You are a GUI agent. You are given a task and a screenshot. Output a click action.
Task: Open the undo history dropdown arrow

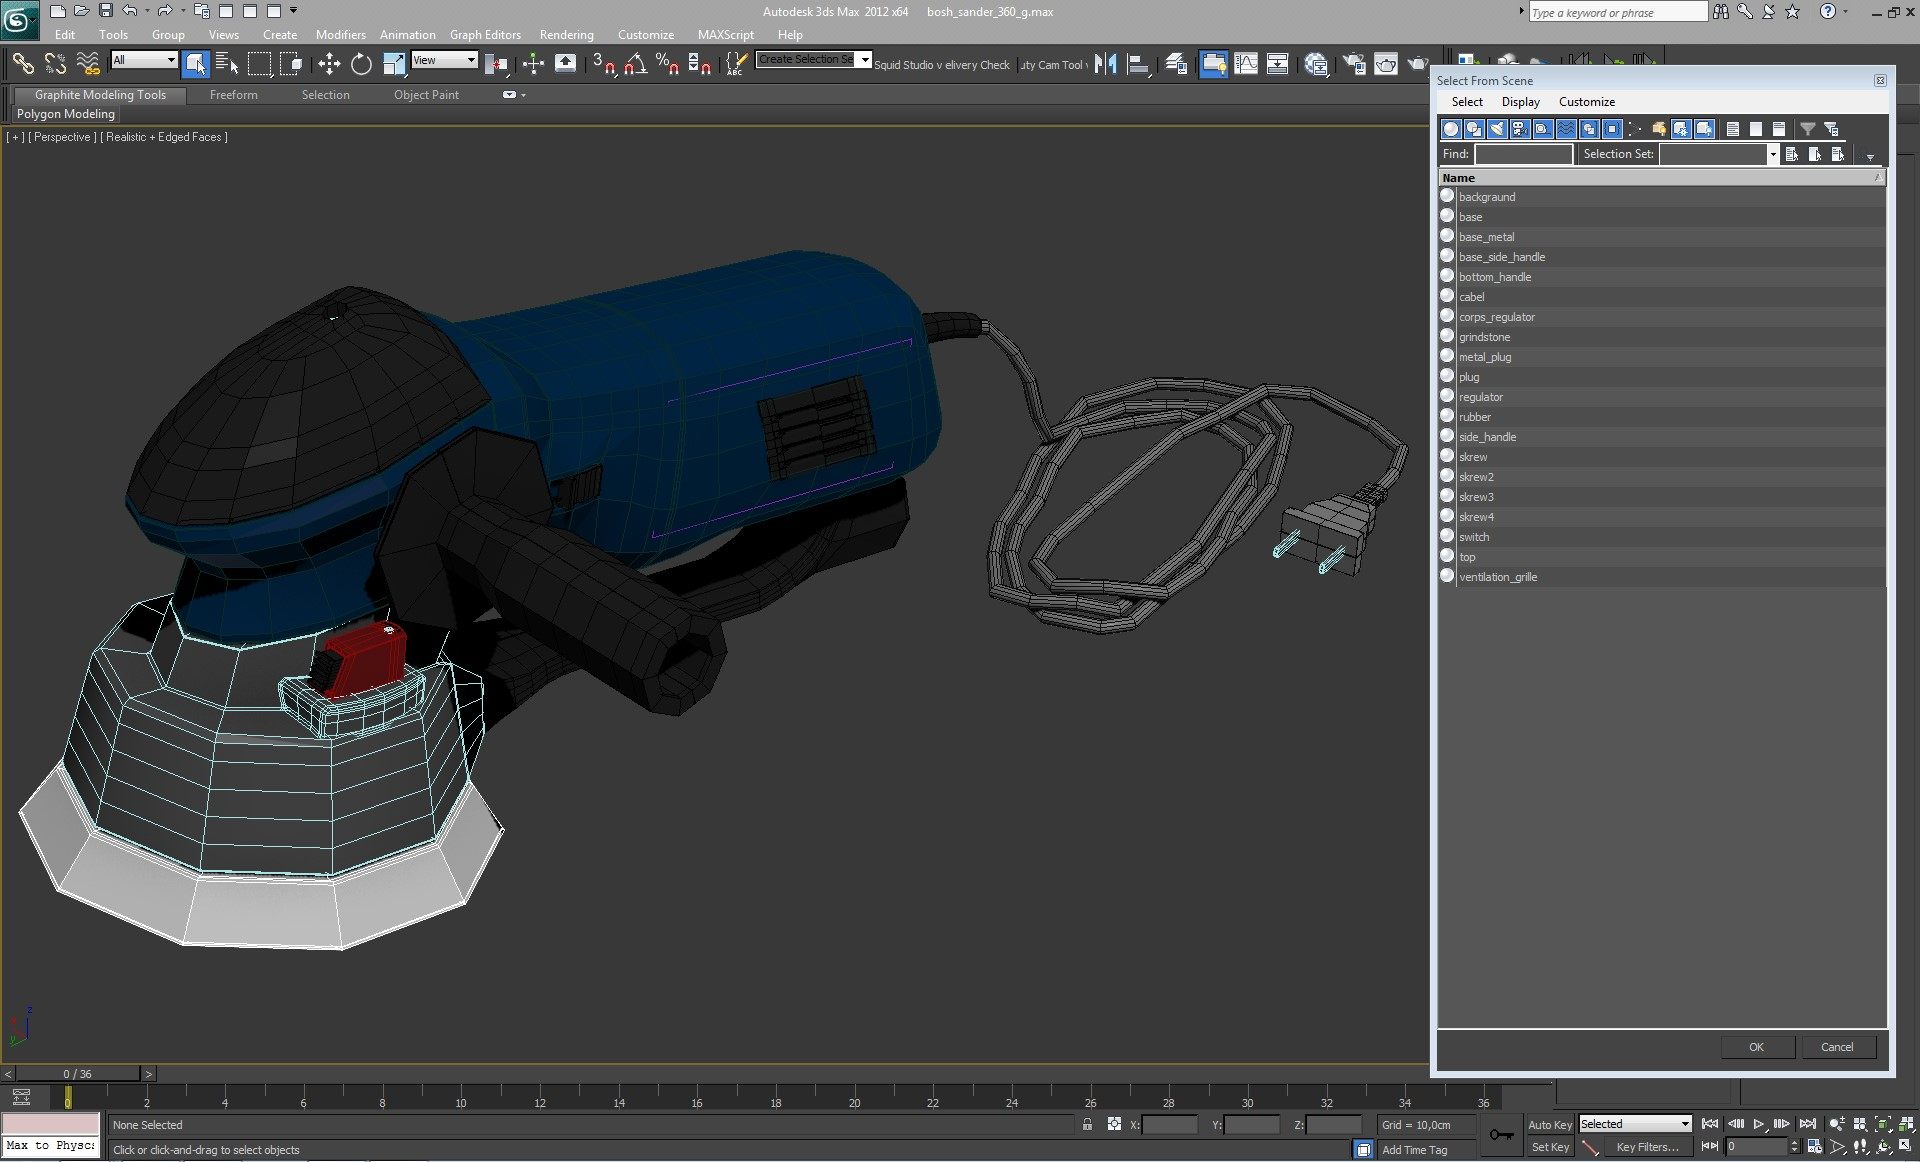point(147,11)
